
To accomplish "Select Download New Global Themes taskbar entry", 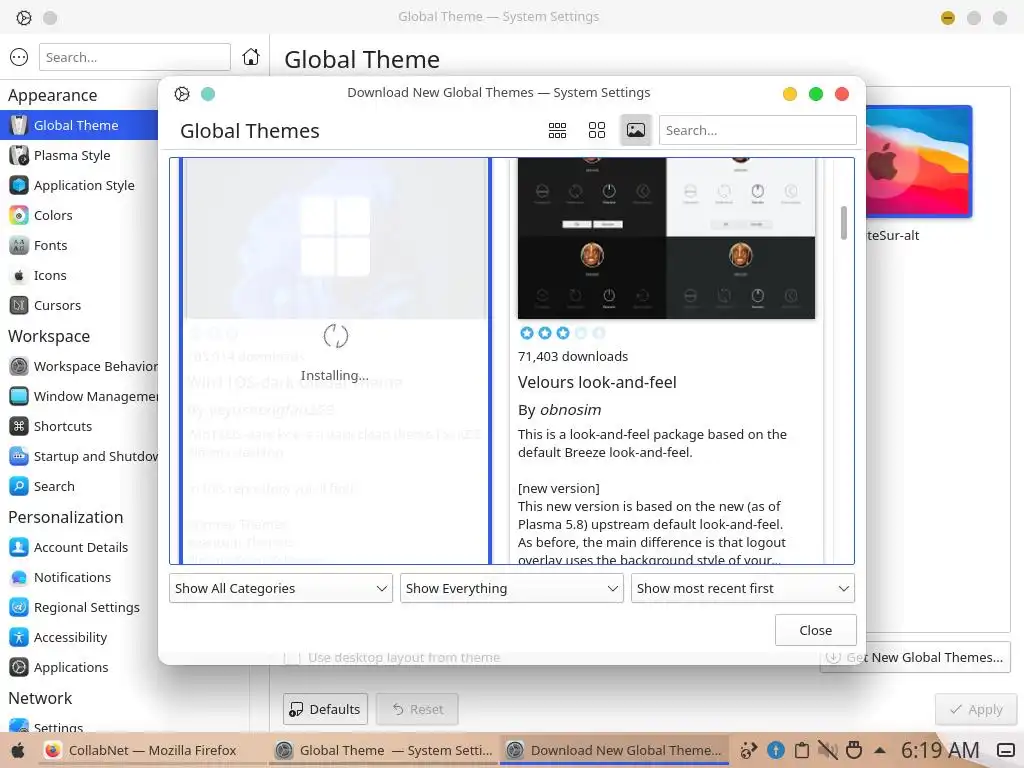I will (615, 750).
